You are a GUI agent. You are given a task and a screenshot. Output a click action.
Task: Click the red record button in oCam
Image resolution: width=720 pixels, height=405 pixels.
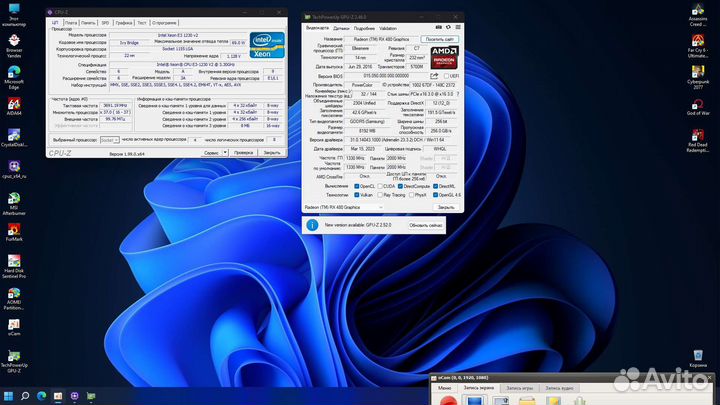tap(448, 401)
